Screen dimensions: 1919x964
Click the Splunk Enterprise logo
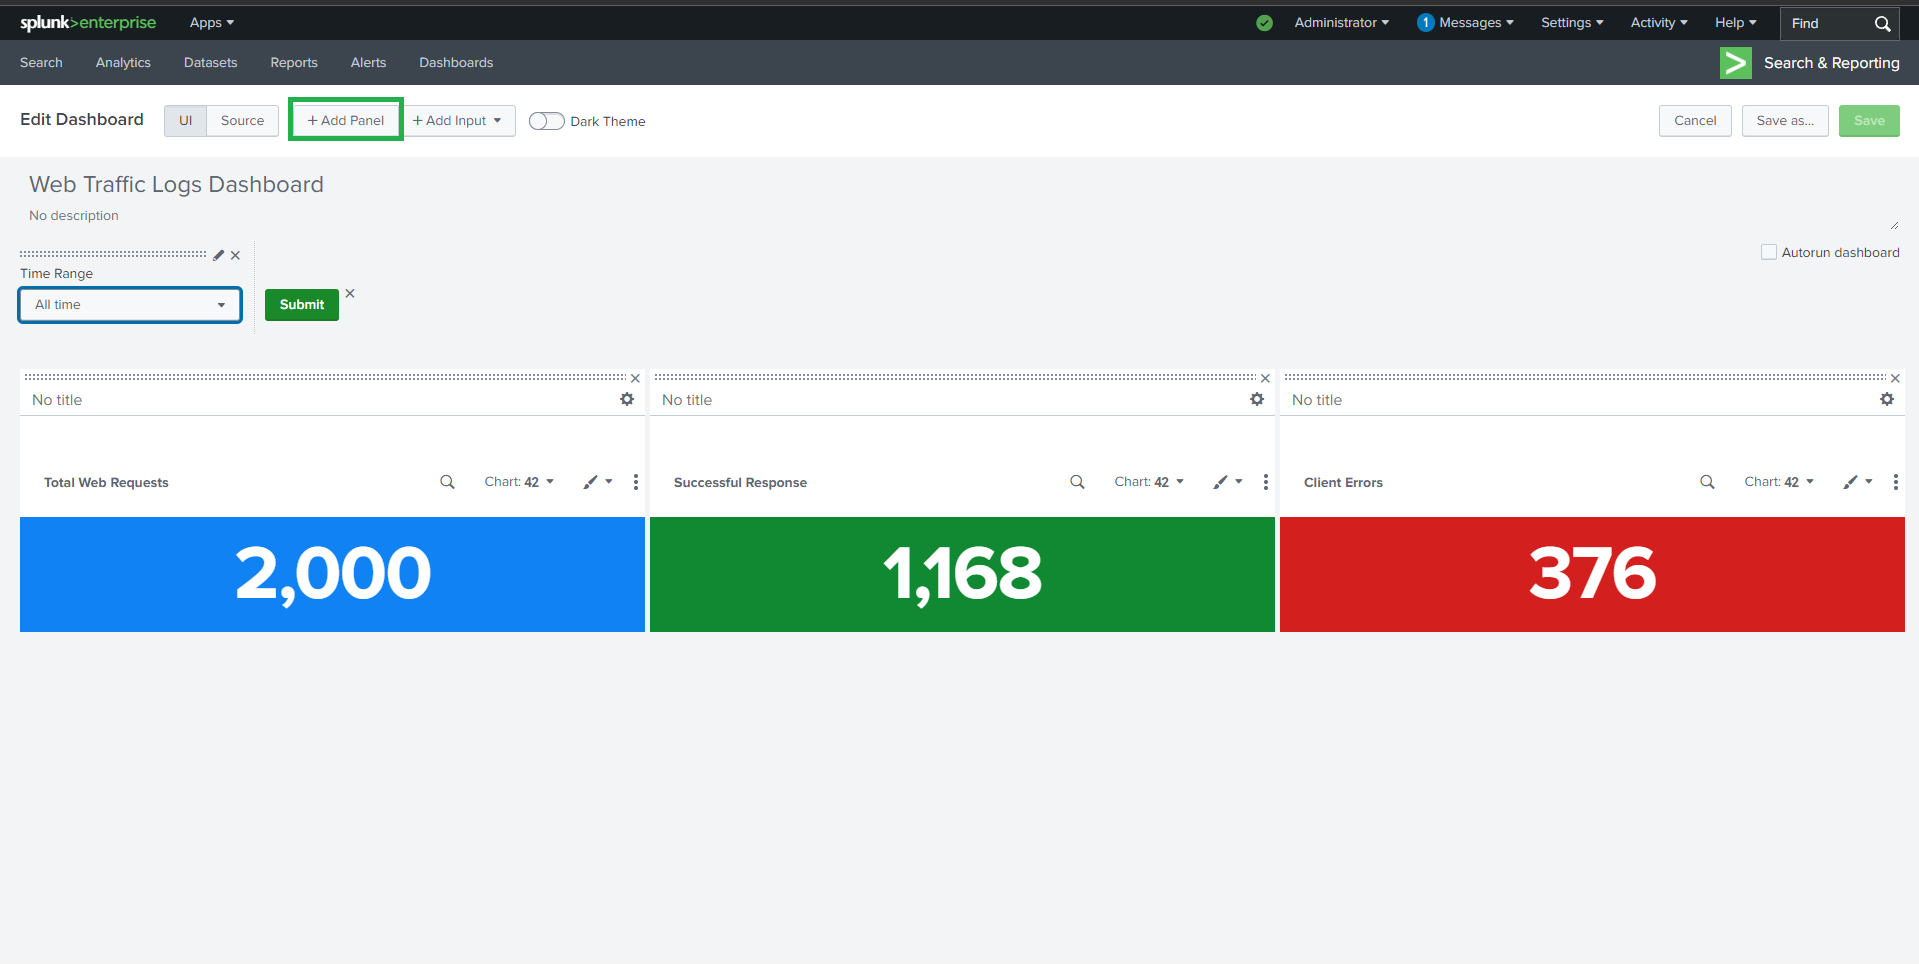point(88,22)
